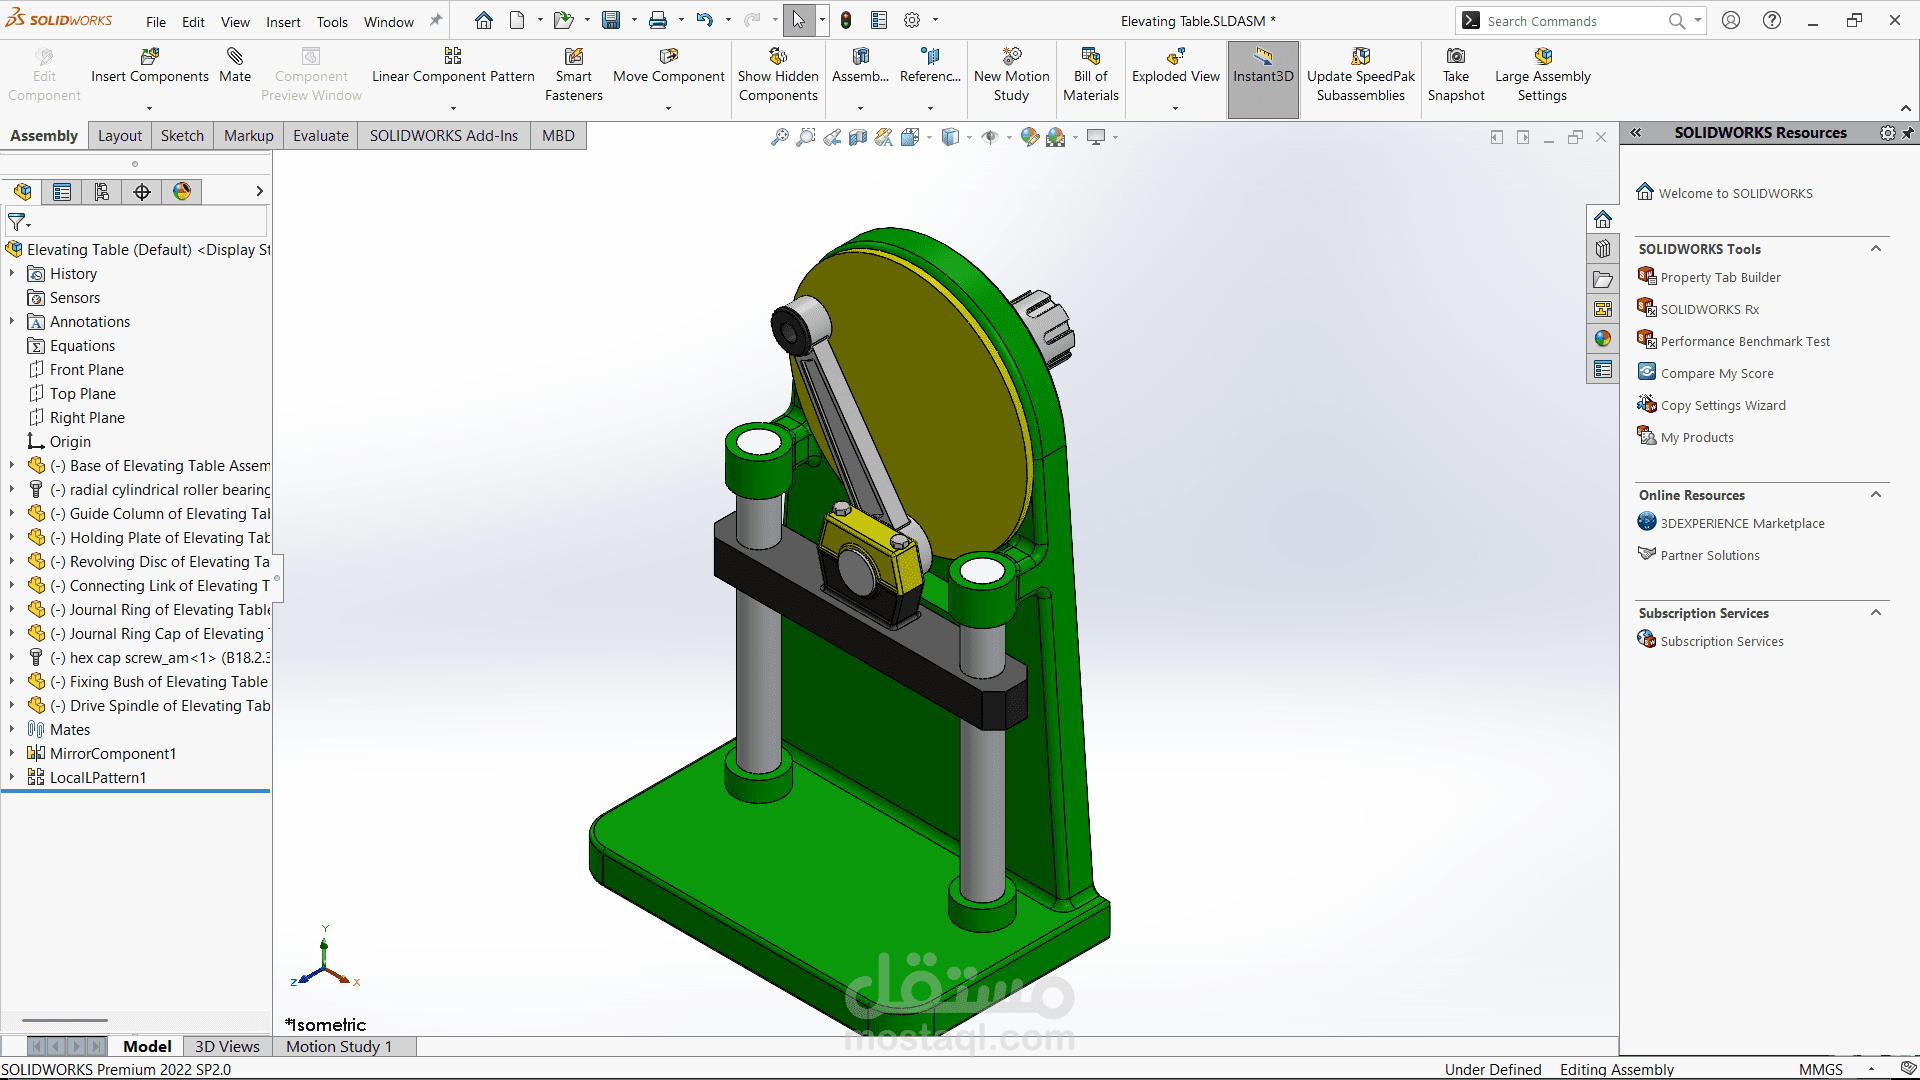The image size is (1920, 1080).
Task: Toggle the Instant3D button
Action: (1263, 66)
